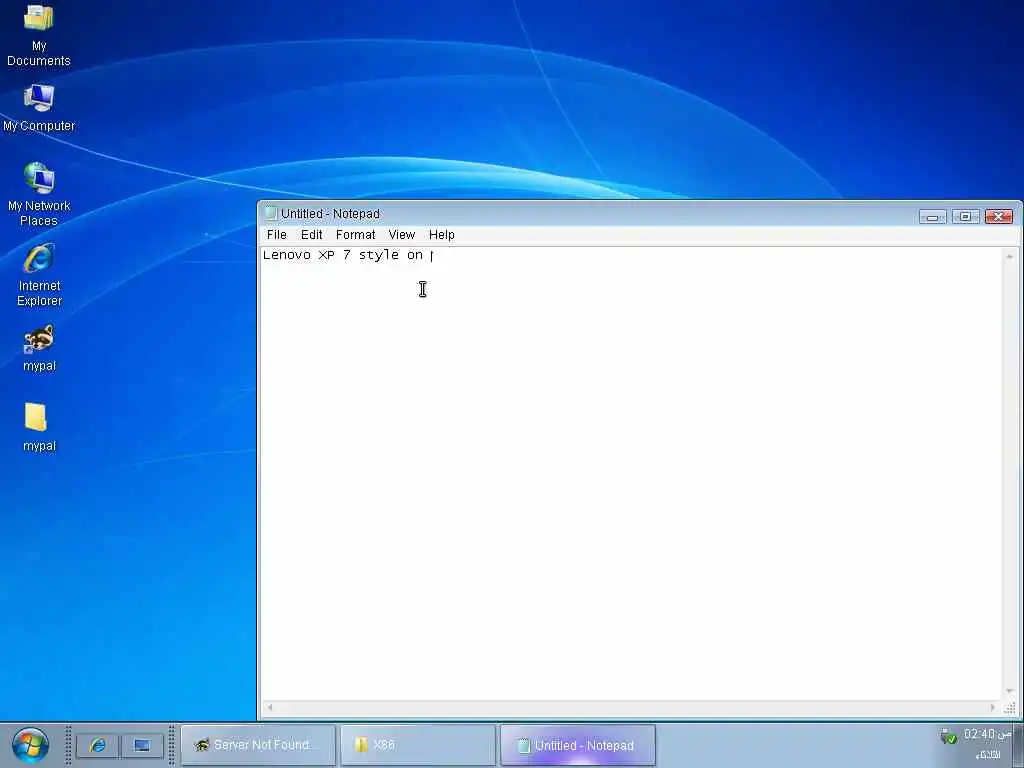Click the Untitled - Notepad title bar
This screenshot has width=1024, height=768.
pos(588,214)
